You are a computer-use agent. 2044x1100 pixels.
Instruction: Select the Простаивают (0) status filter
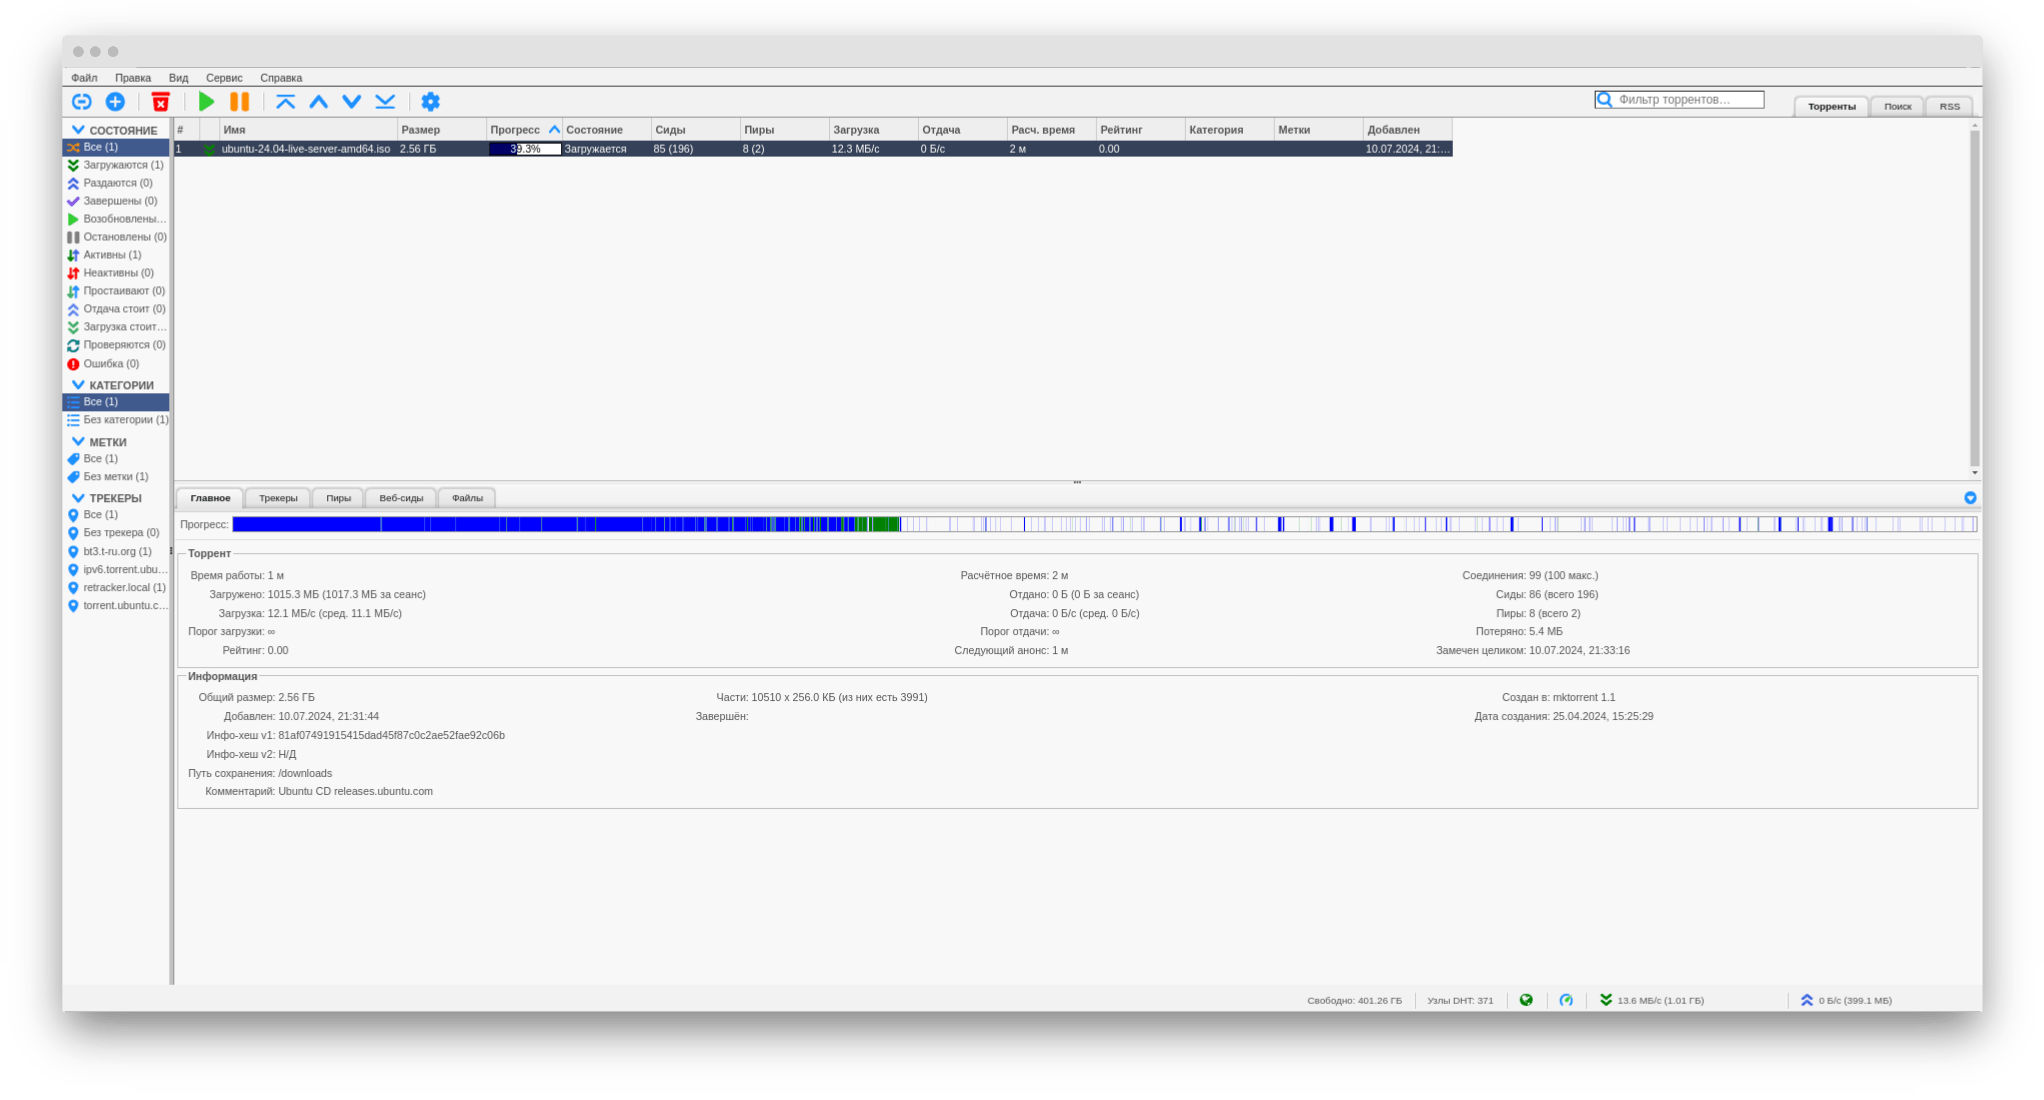point(116,291)
